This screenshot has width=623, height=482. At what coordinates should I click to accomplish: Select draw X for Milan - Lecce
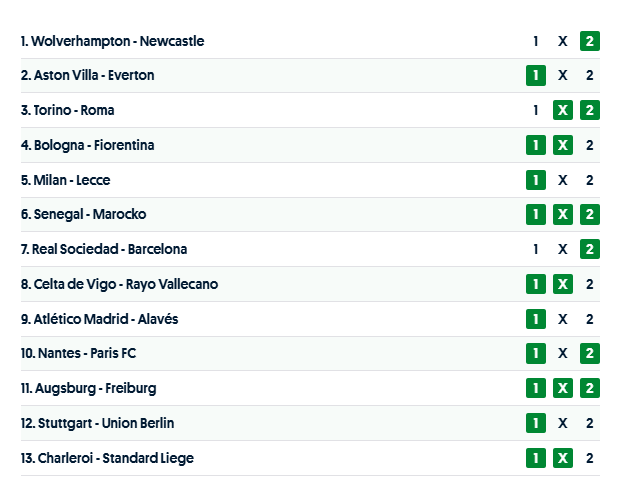[563, 180]
